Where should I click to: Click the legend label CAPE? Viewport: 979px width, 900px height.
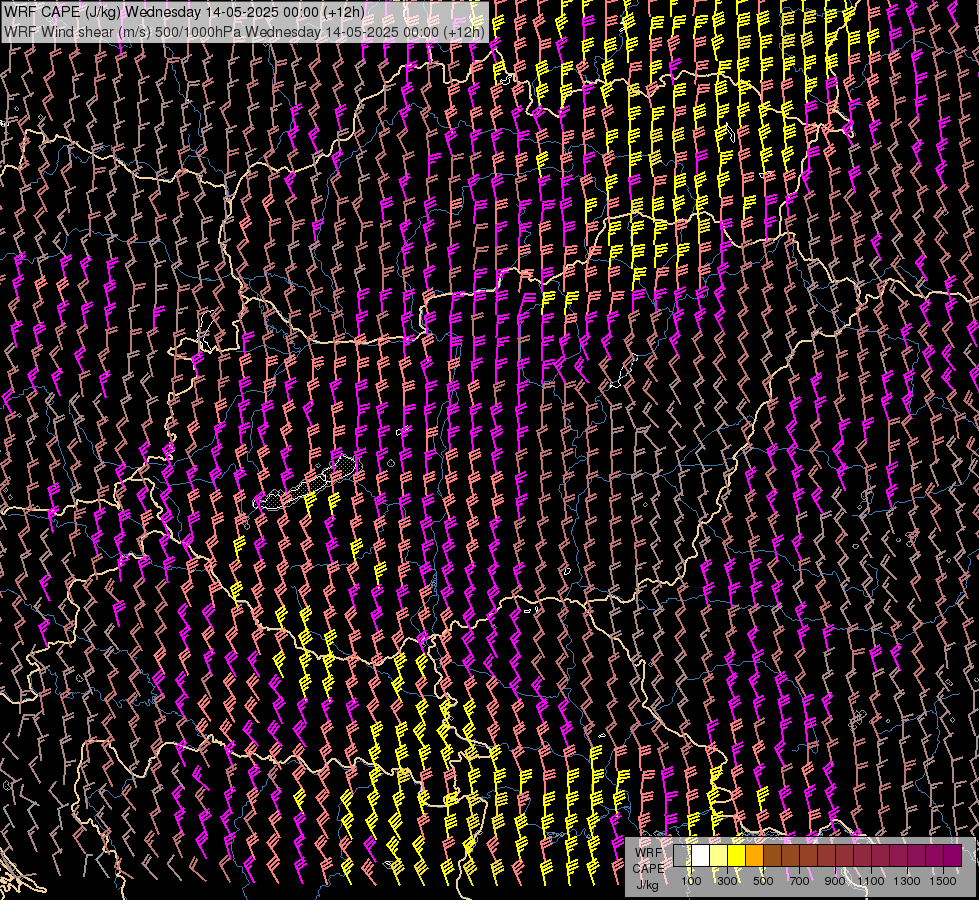click(x=648, y=869)
